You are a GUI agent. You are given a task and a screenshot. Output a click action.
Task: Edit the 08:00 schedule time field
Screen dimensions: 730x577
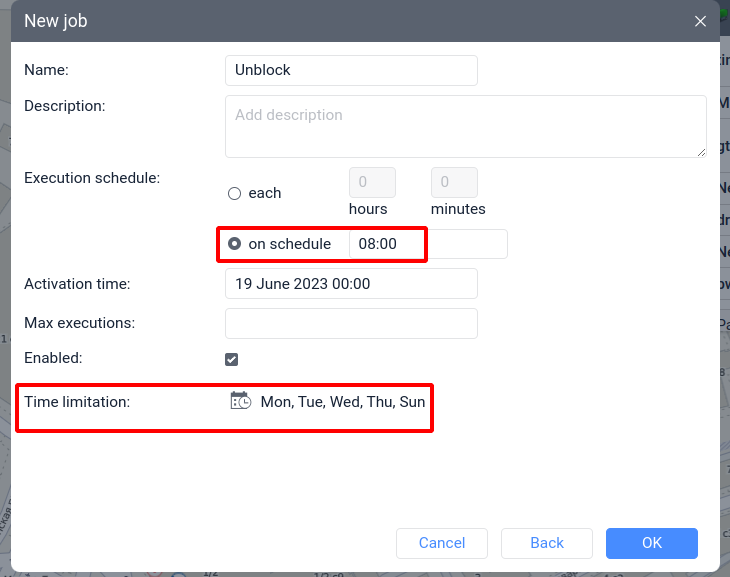(x=386, y=244)
